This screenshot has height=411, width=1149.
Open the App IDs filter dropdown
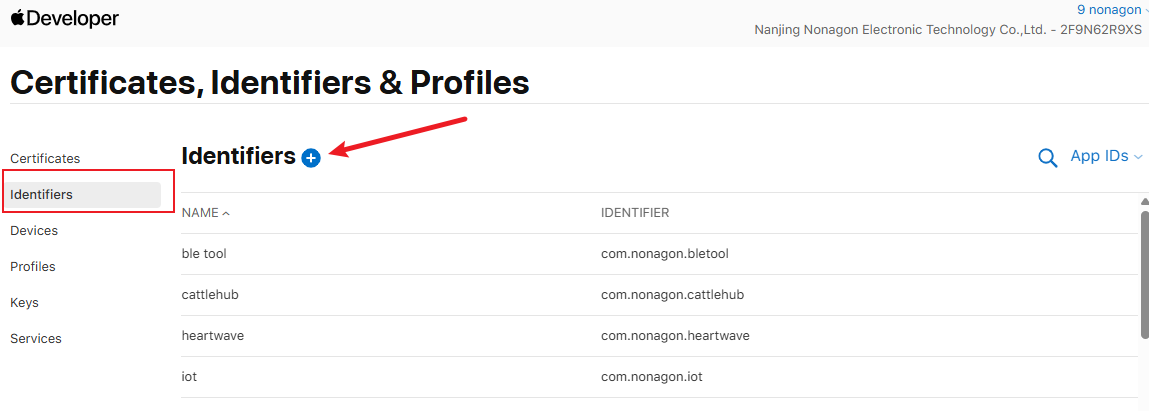(1106, 156)
